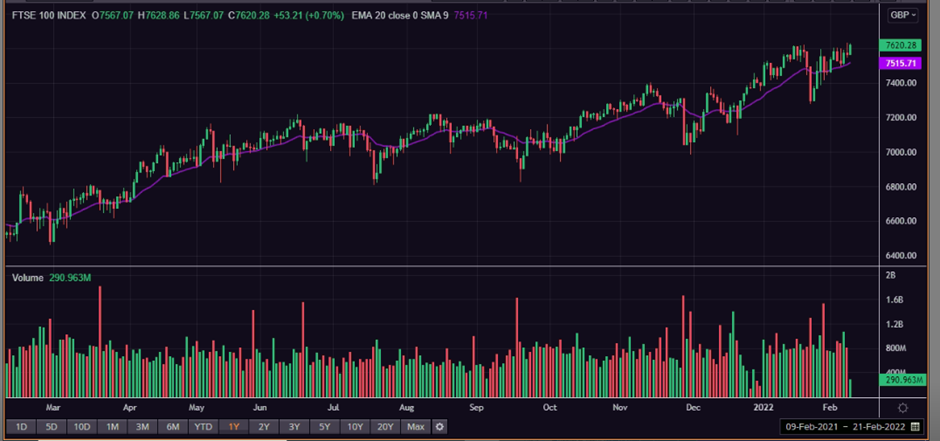Click the Jun label on time axis
Screen dimensions: 940x441
pos(259,407)
